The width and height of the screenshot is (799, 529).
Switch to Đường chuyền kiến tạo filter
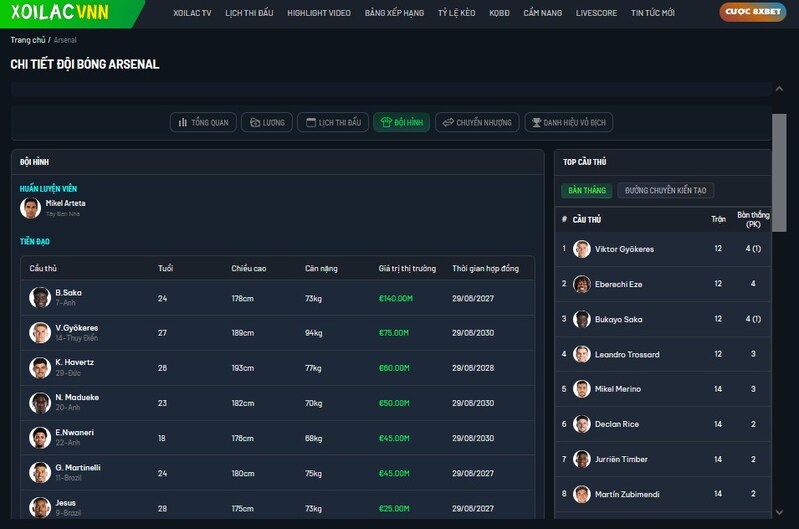(x=665, y=190)
